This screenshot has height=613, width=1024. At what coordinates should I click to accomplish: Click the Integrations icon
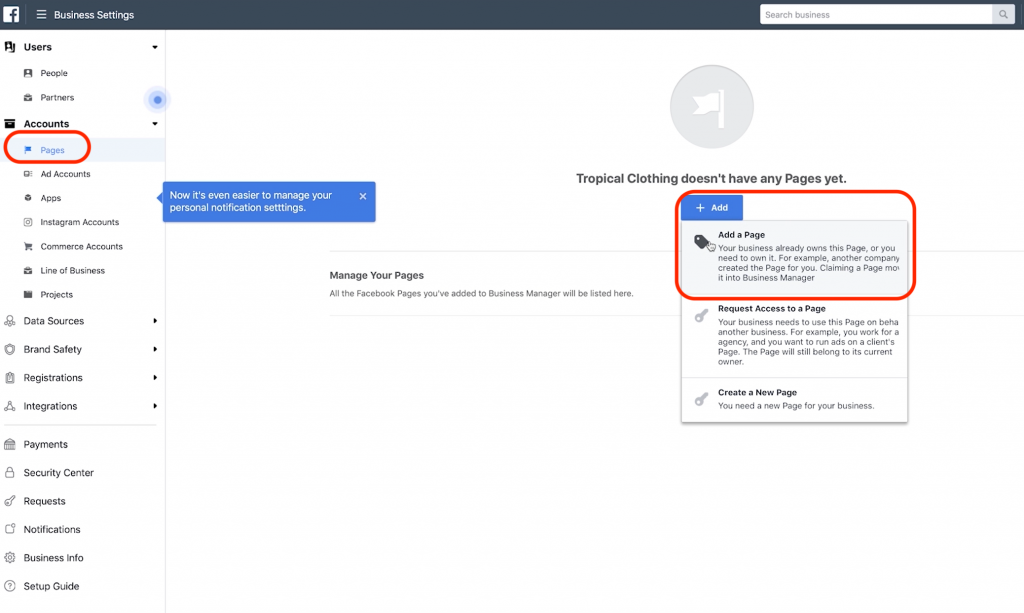10,406
